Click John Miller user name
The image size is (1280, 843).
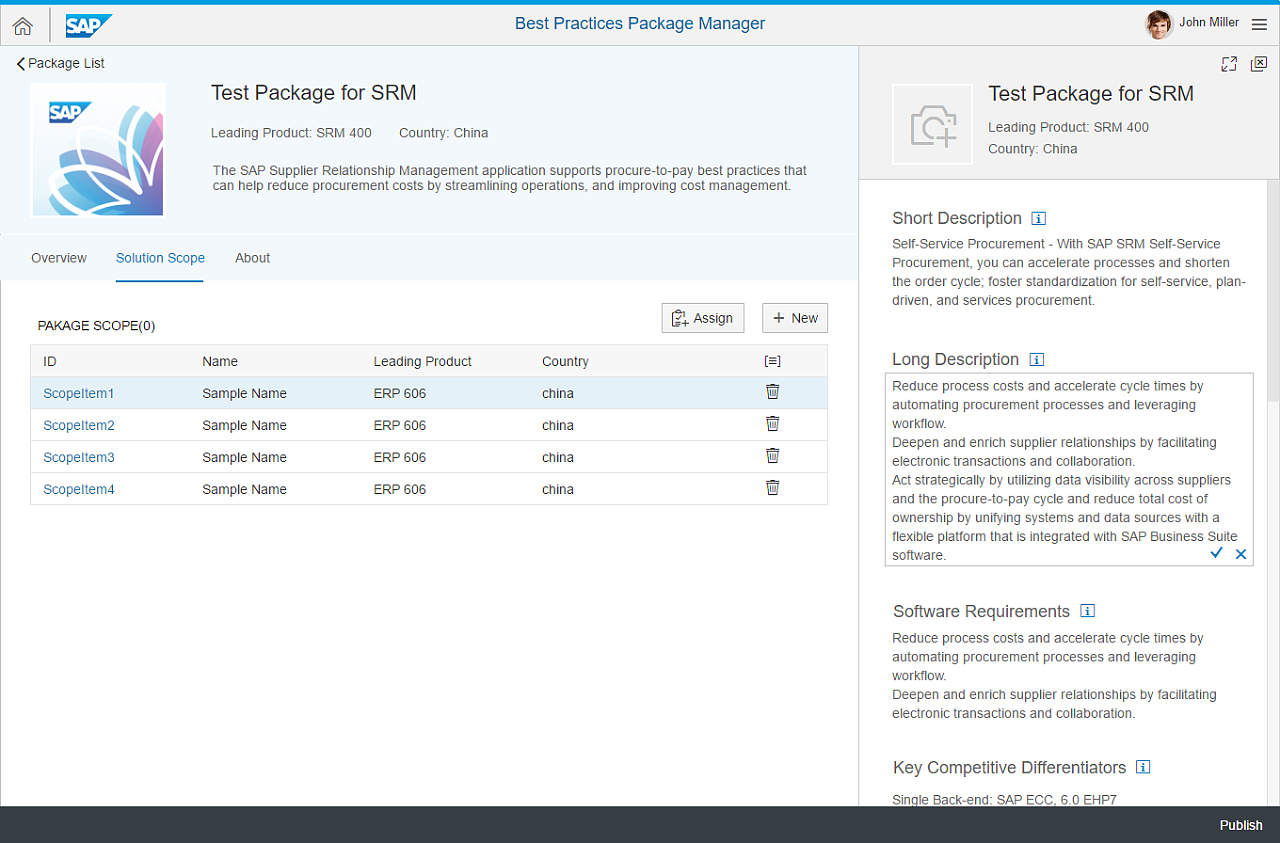pyautogui.click(x=1209, y=22)
